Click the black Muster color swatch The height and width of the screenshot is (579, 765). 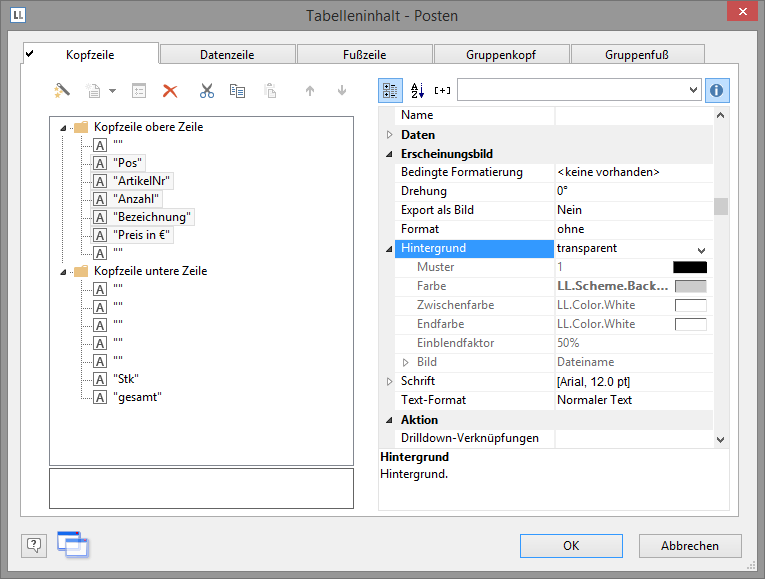690,268
